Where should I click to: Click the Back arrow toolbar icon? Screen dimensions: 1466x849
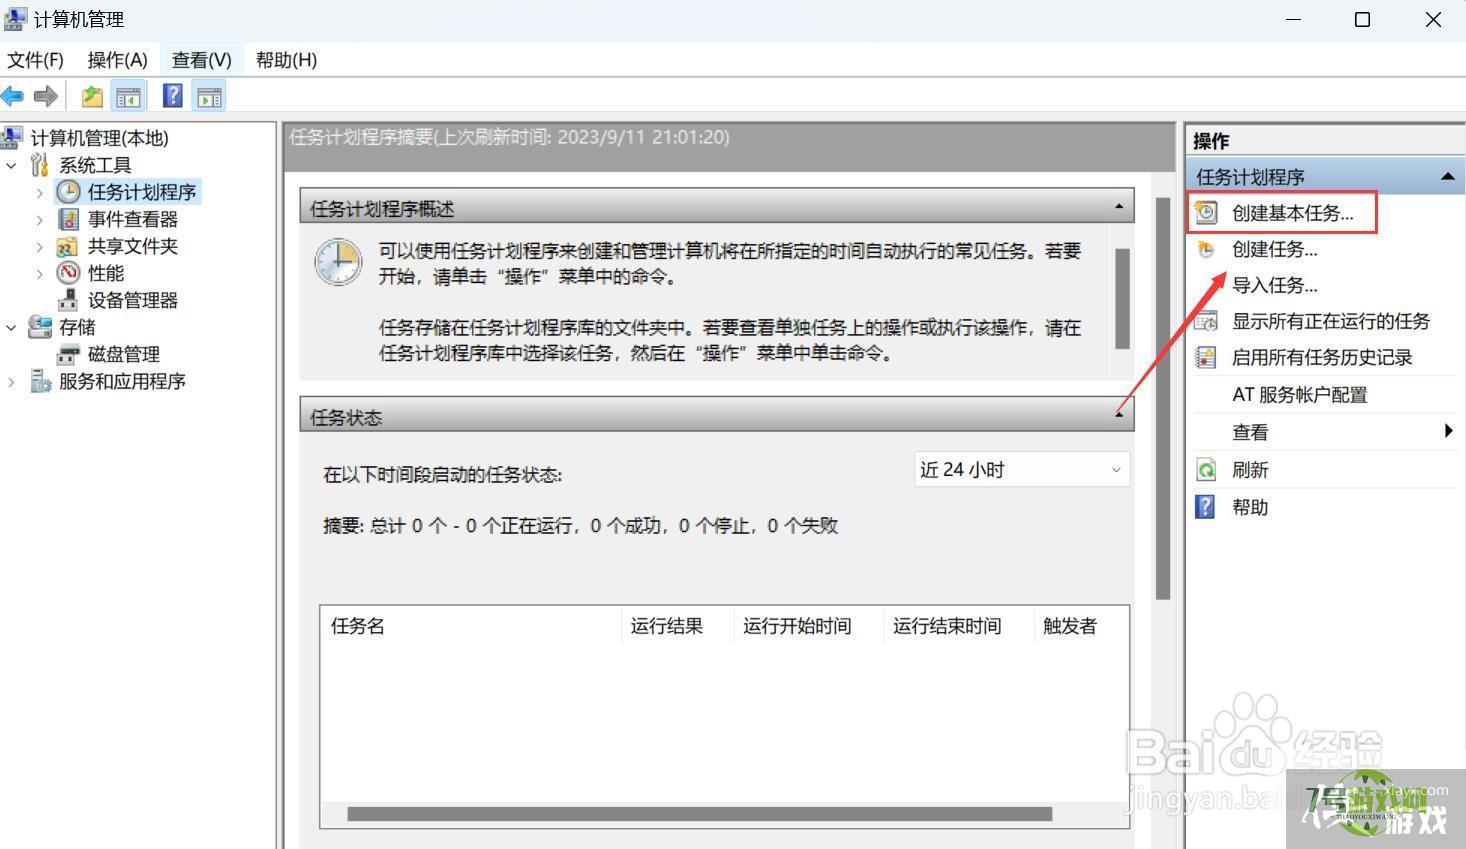point(13,97)
